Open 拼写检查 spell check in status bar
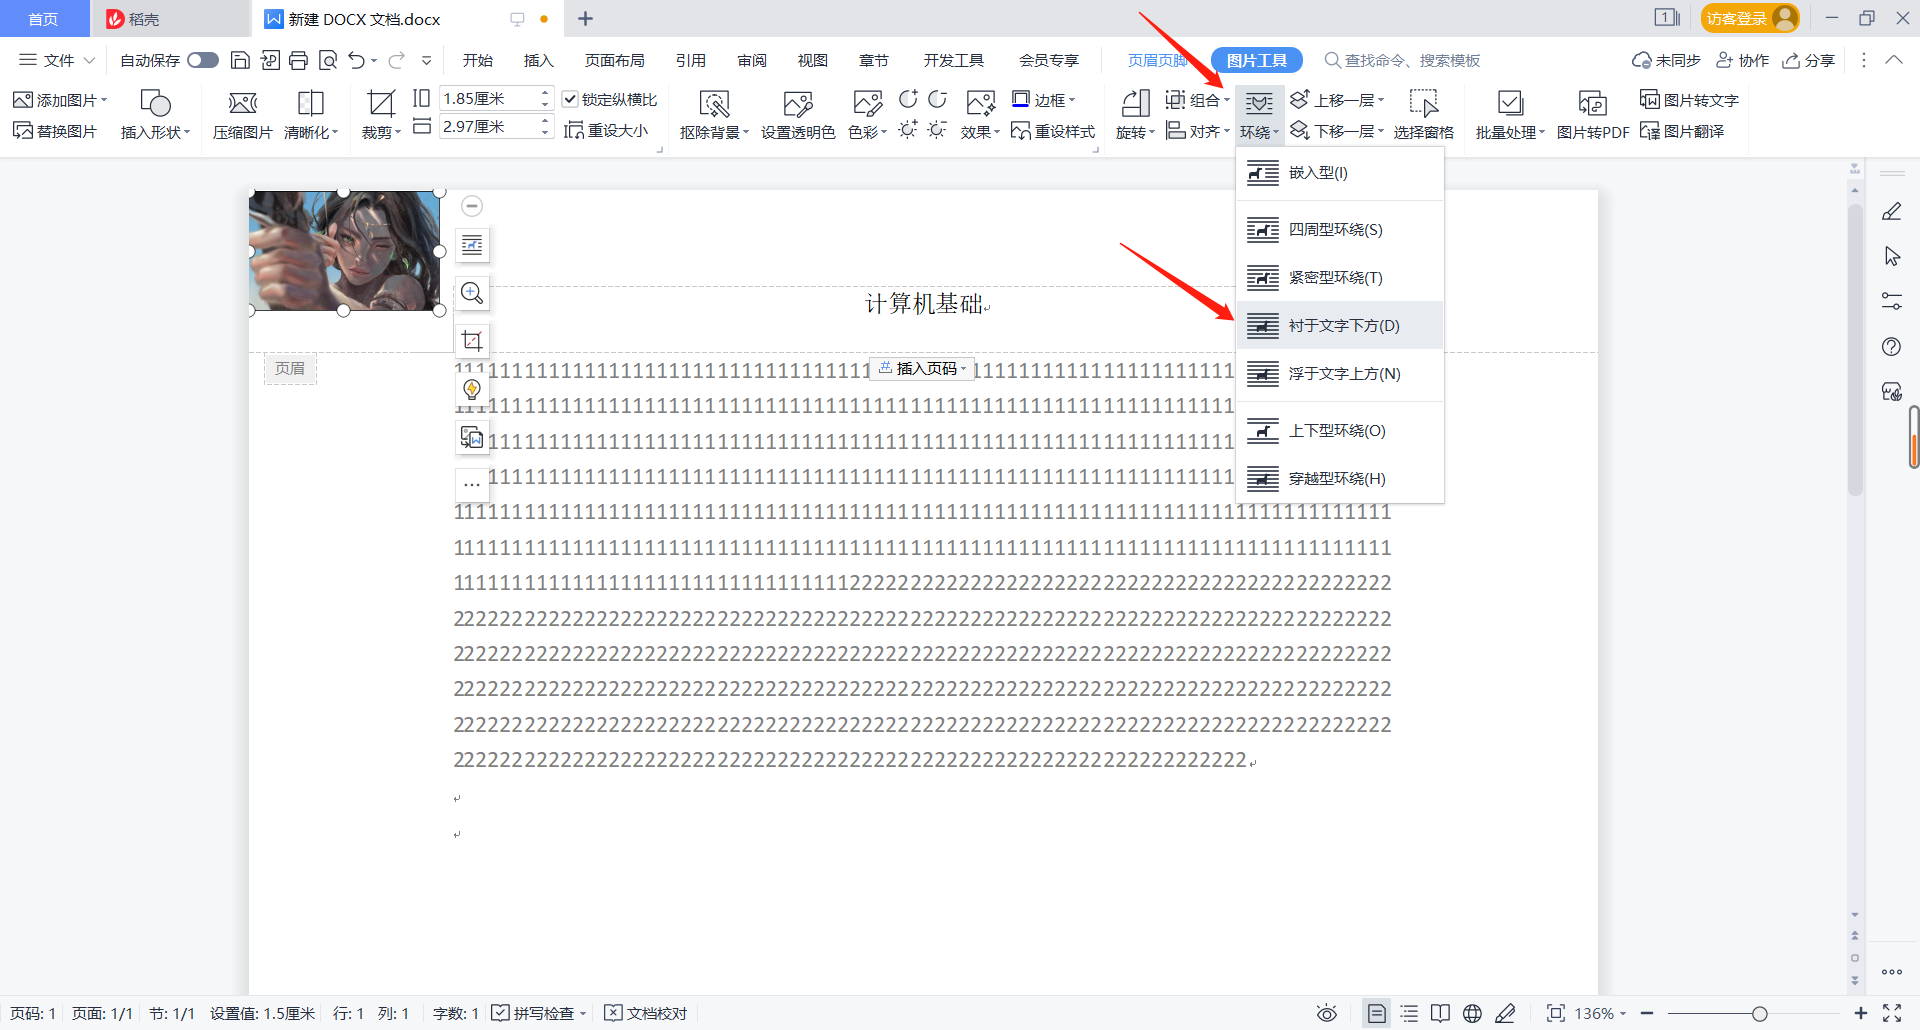Image resolution: width=1920 pixels, height=1030 pixels. pyautogui.click(x=538, y=1013)
